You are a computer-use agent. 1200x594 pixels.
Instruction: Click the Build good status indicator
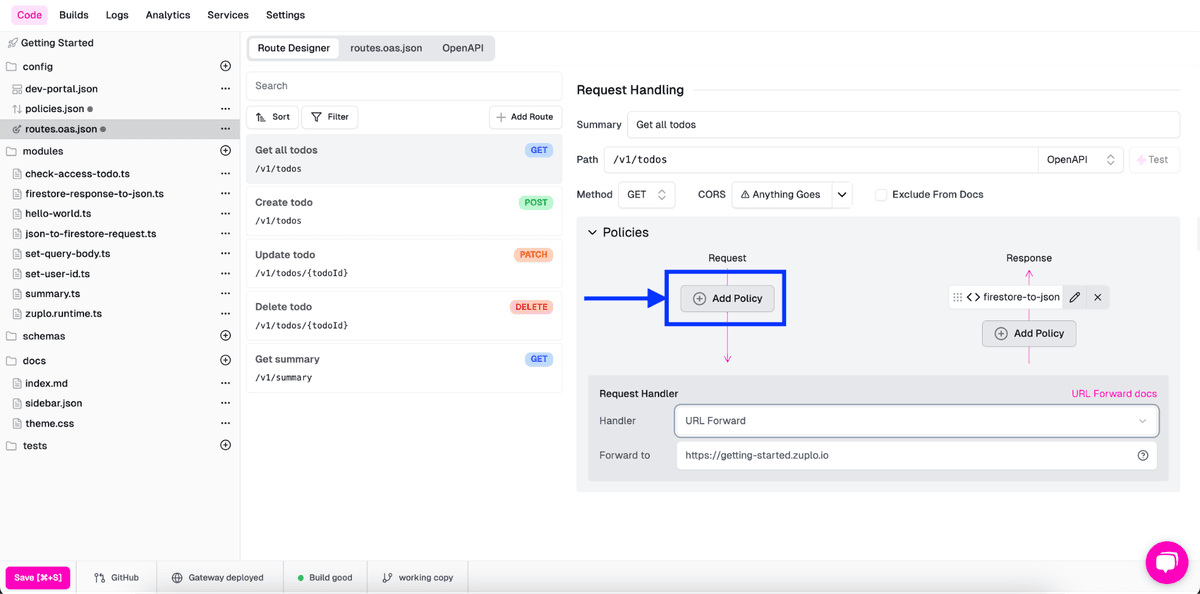coord(325,577)
